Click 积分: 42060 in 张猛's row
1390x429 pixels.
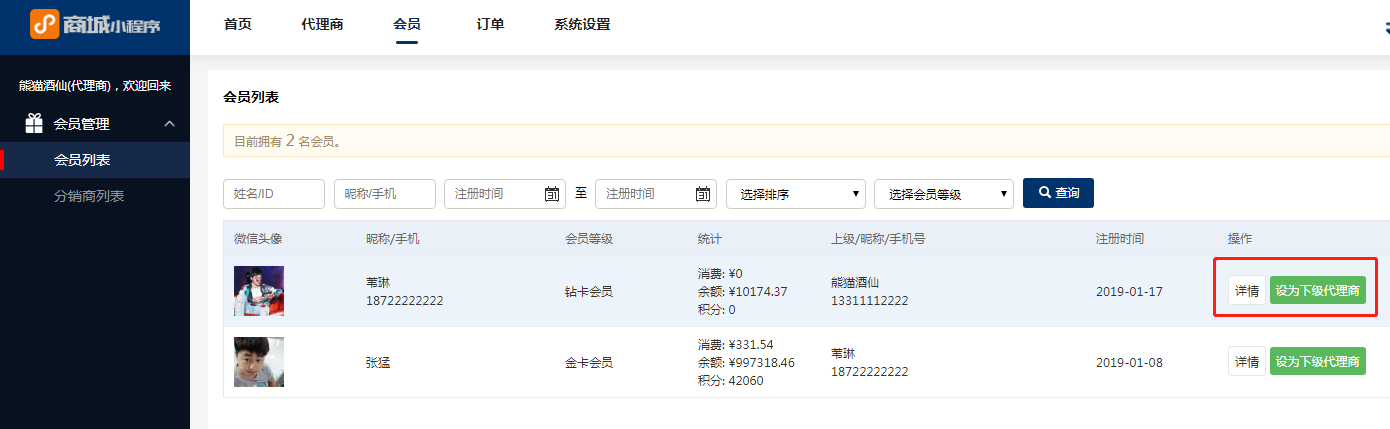[731, 380]
